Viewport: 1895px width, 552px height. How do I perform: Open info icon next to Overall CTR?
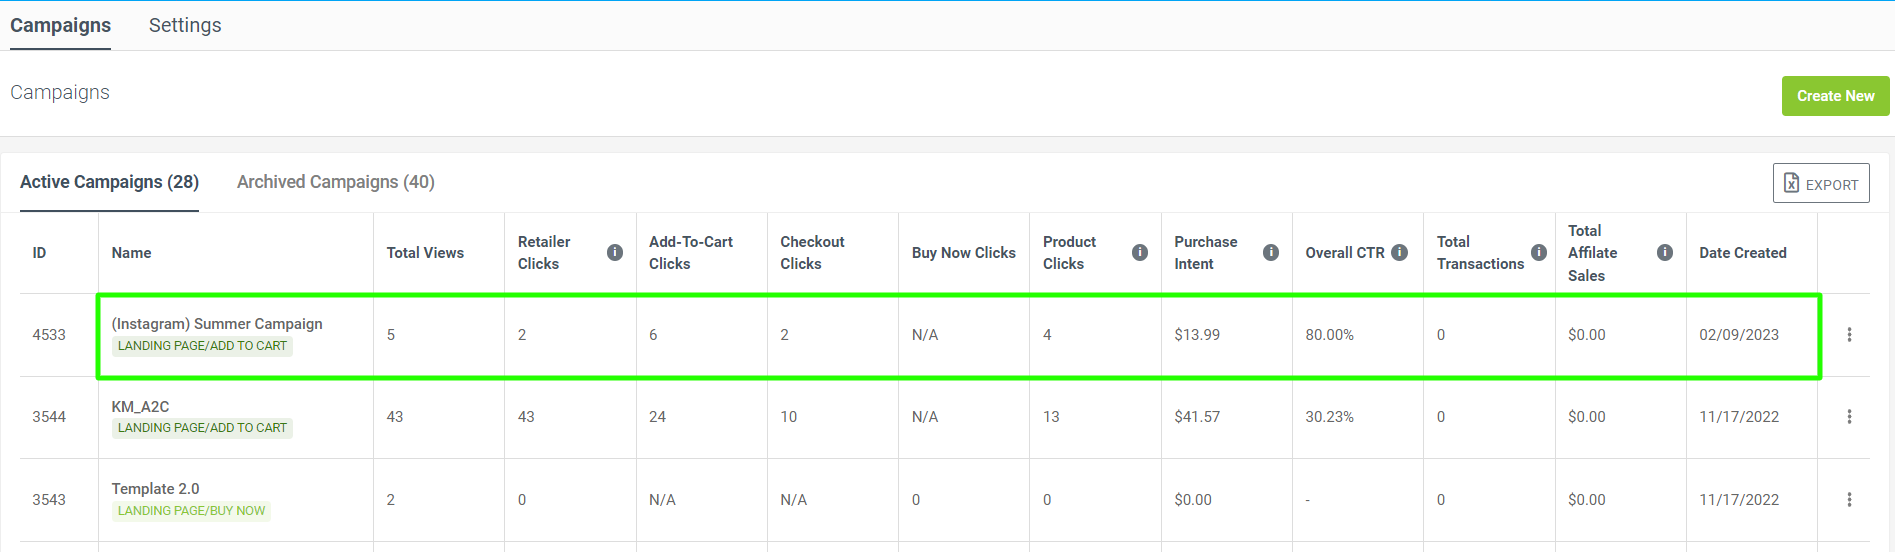pos(1400,253)
